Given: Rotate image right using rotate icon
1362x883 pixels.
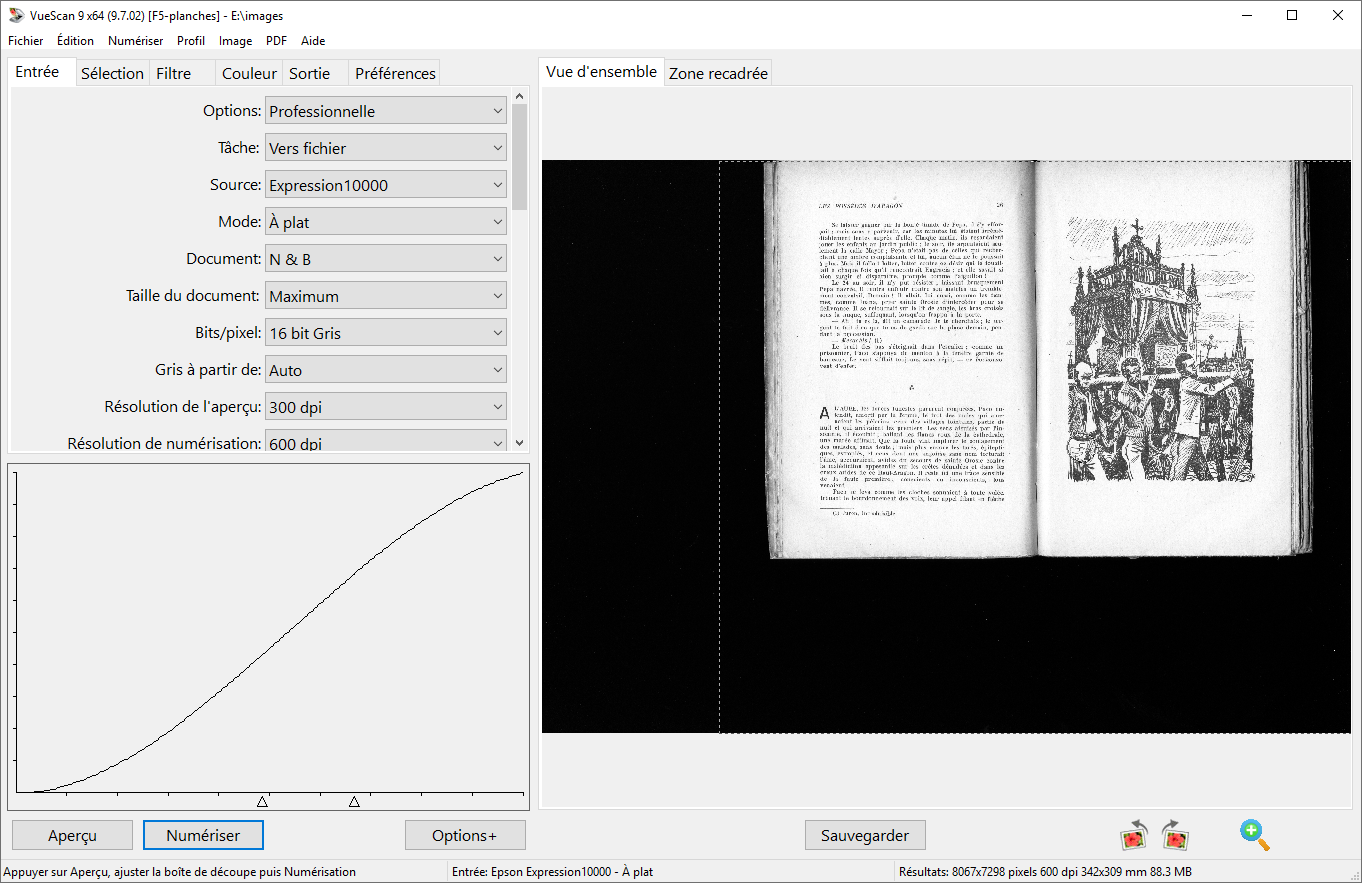Looking at the screenshot, I should [1175, 834].
